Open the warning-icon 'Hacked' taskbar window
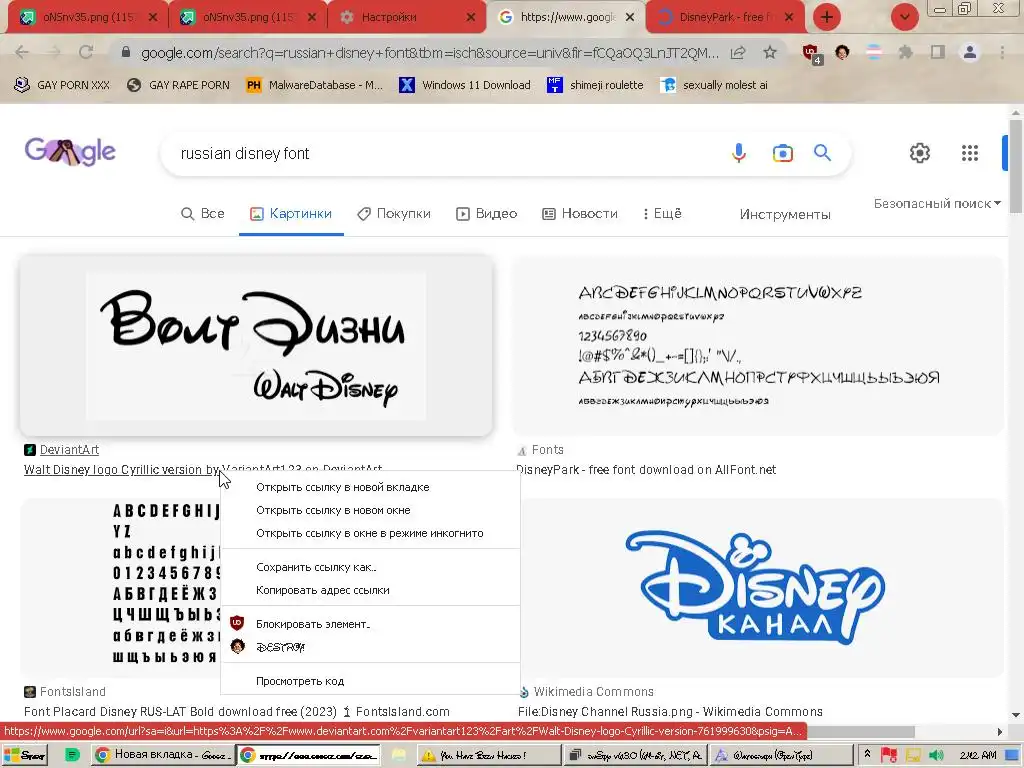 488,755
